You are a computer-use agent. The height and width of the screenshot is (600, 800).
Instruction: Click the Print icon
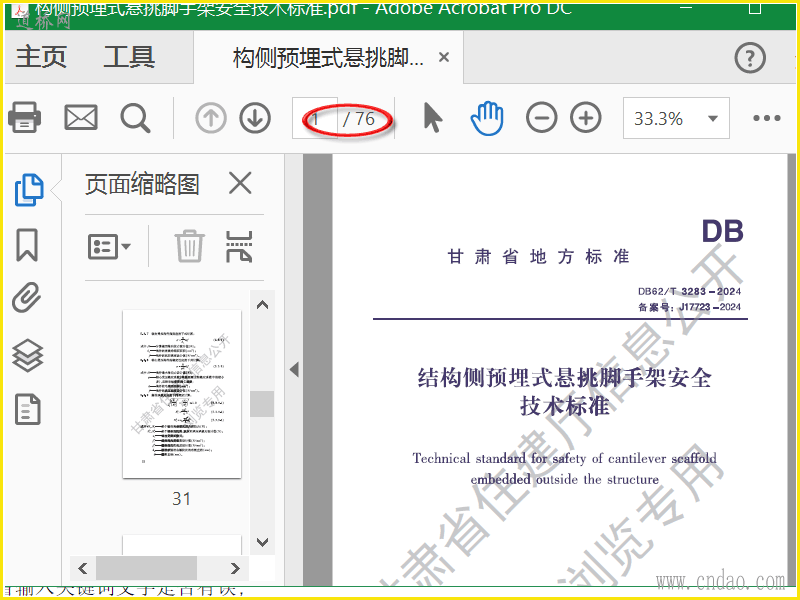click(x=24, y=118)
